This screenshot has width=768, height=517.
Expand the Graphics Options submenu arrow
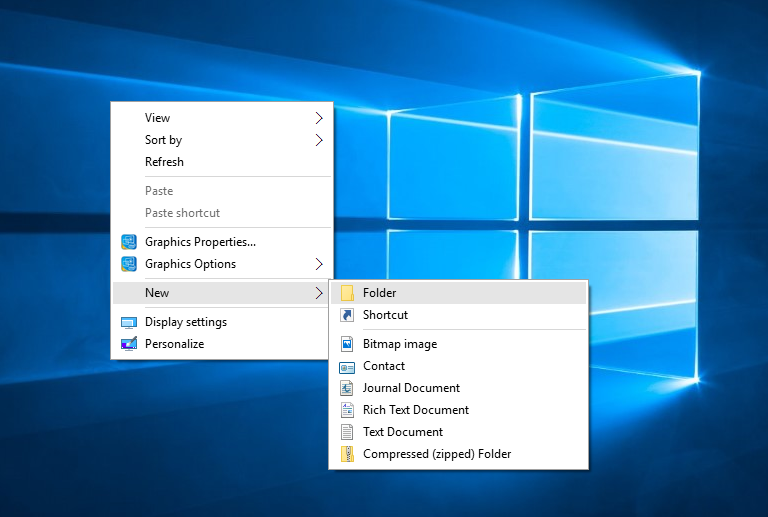coord(319,264)
